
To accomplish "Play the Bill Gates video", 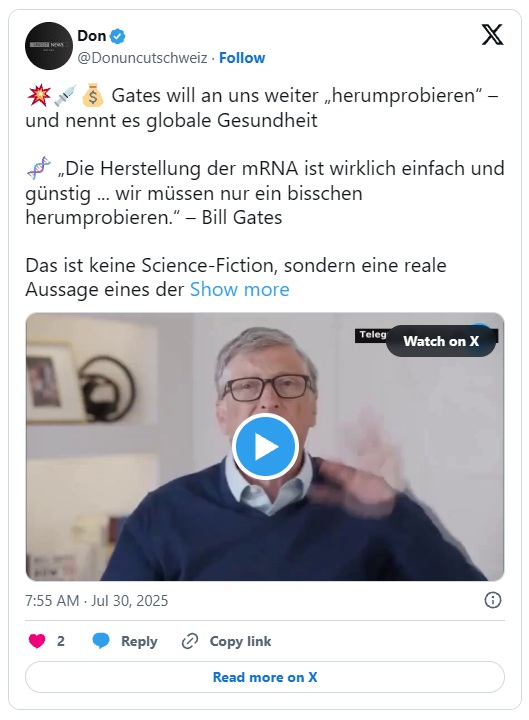I will (x=265, y=446).
